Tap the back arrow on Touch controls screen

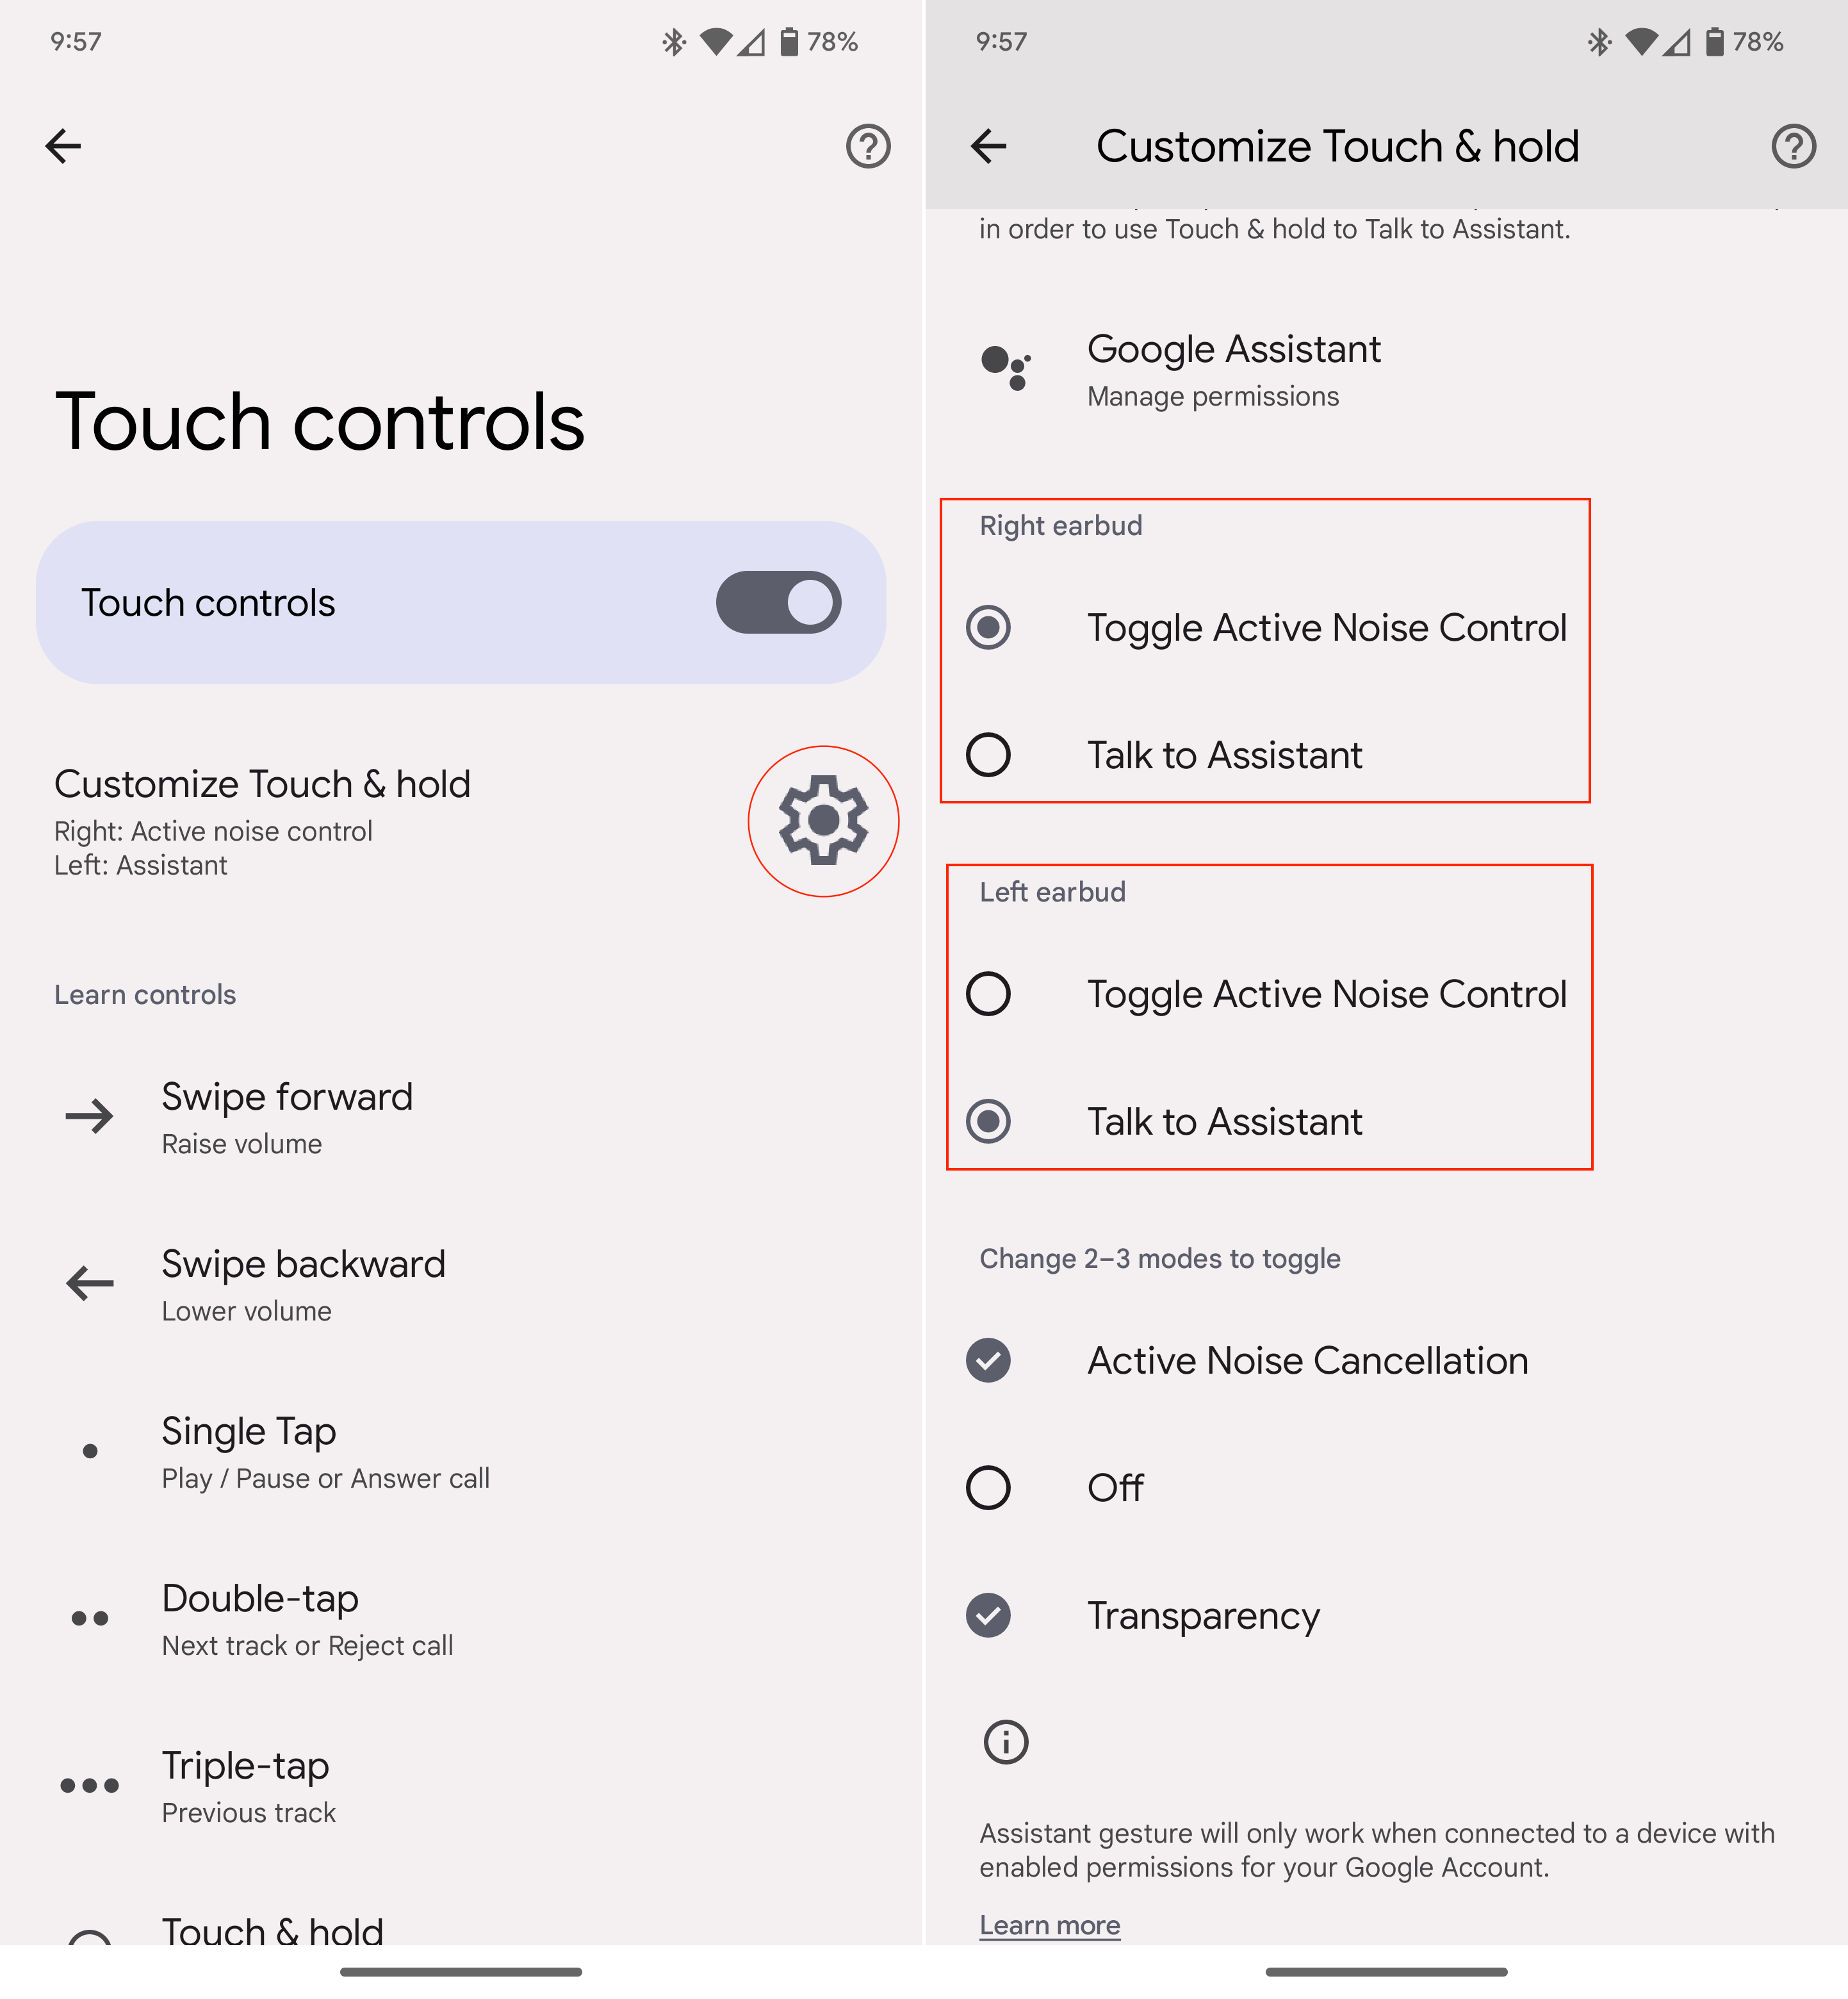pos(63,145)
